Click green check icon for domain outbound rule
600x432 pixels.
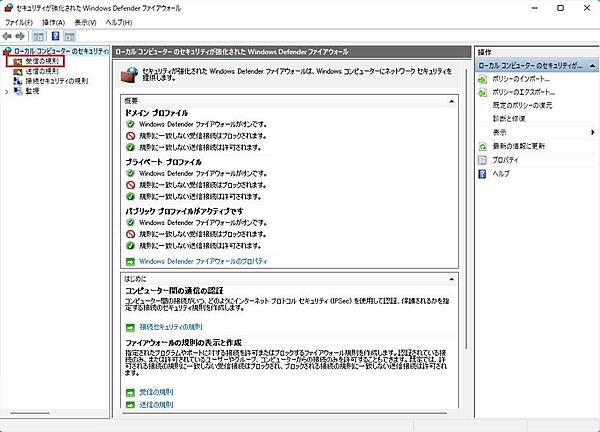(x=130, y=147)
